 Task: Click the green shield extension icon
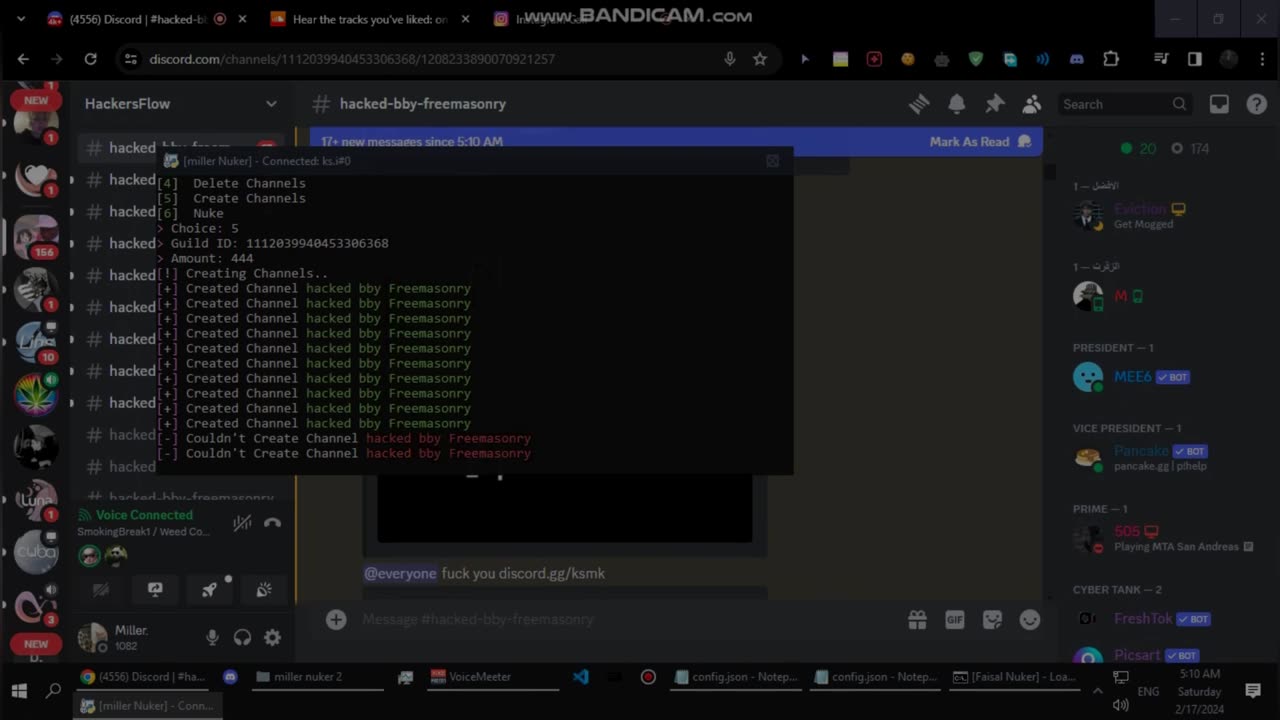point(976,59)
